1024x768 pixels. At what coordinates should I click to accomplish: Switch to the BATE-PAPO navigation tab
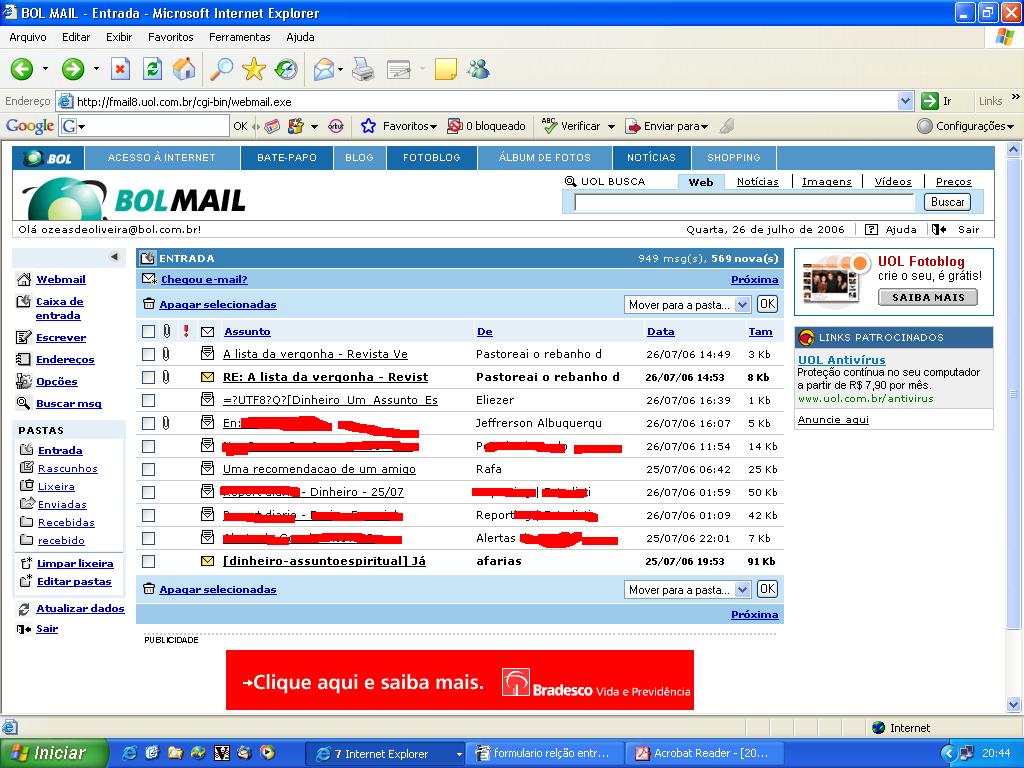coord(287,157)
